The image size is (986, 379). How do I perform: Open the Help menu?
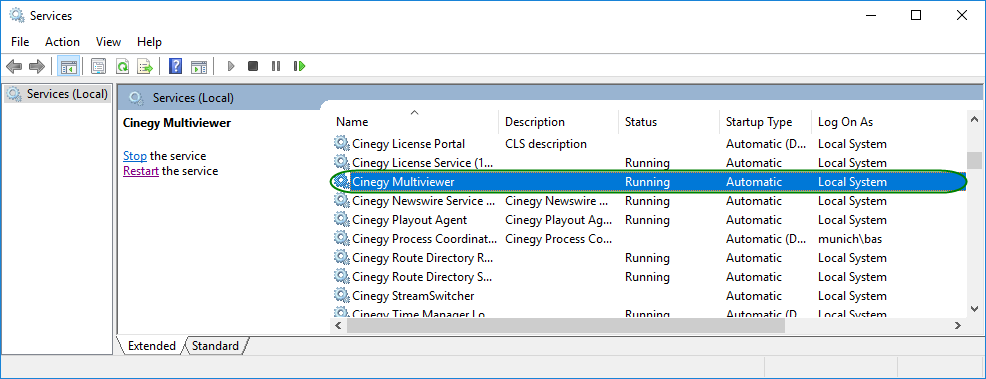point(149,41)
